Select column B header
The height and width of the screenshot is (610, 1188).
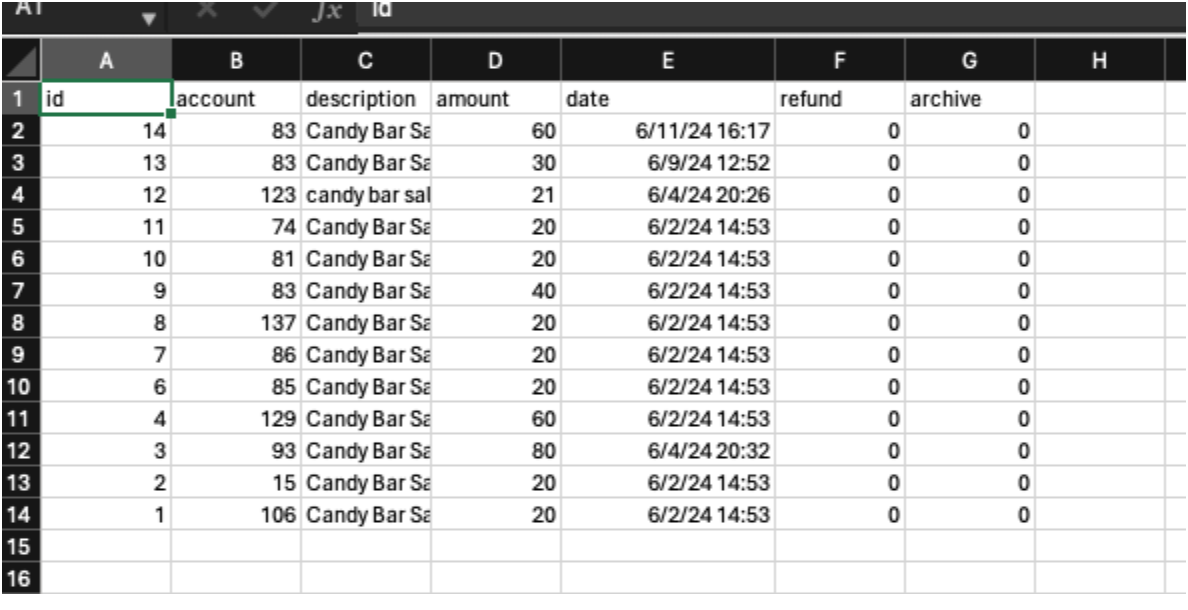coord(236,61)
